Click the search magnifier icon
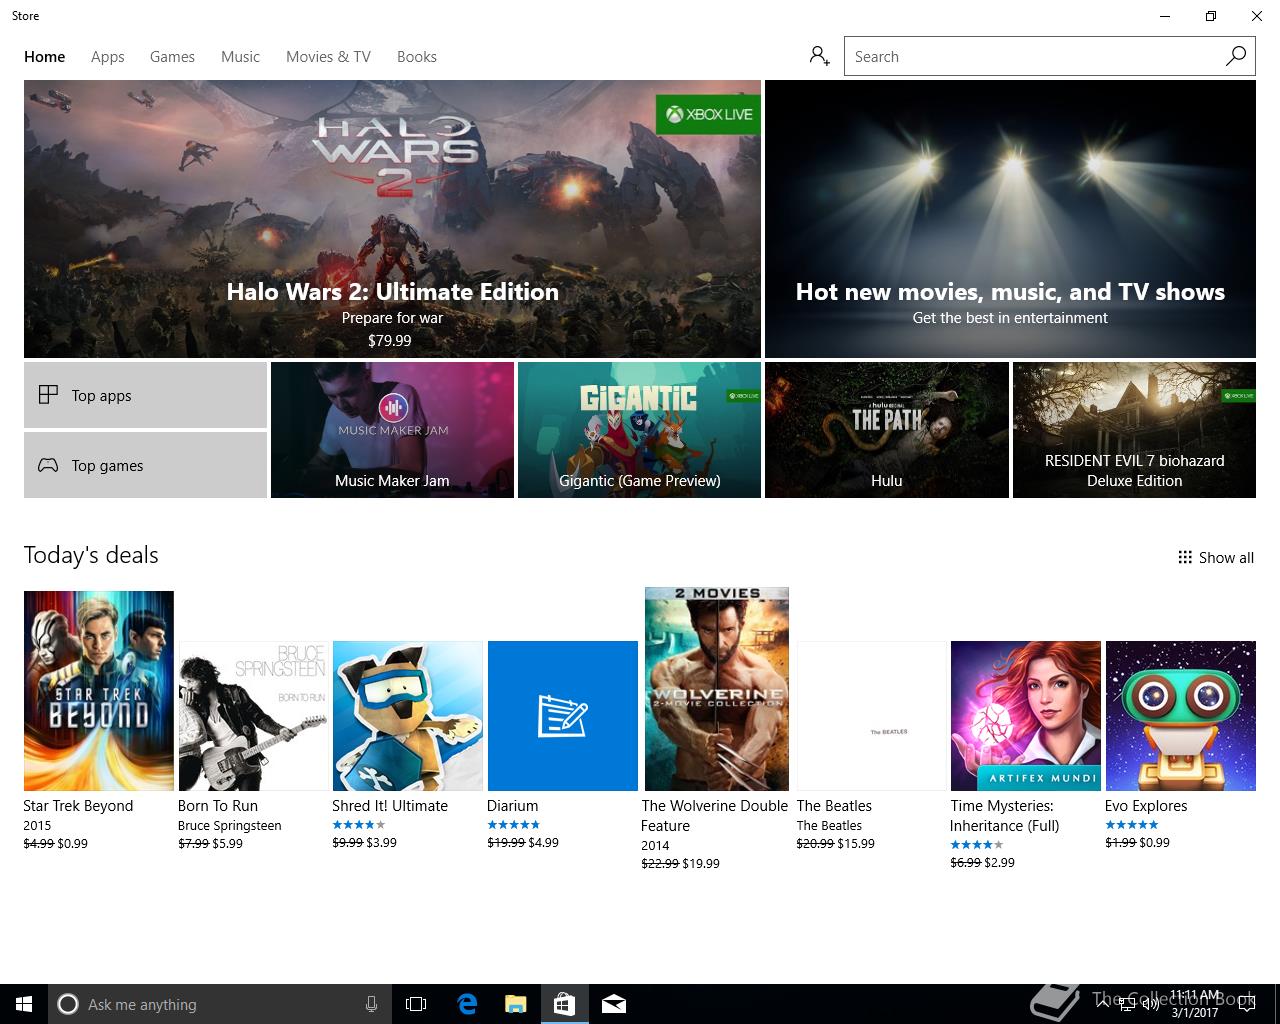Screen dimensions: 1280x1024 1236,56
